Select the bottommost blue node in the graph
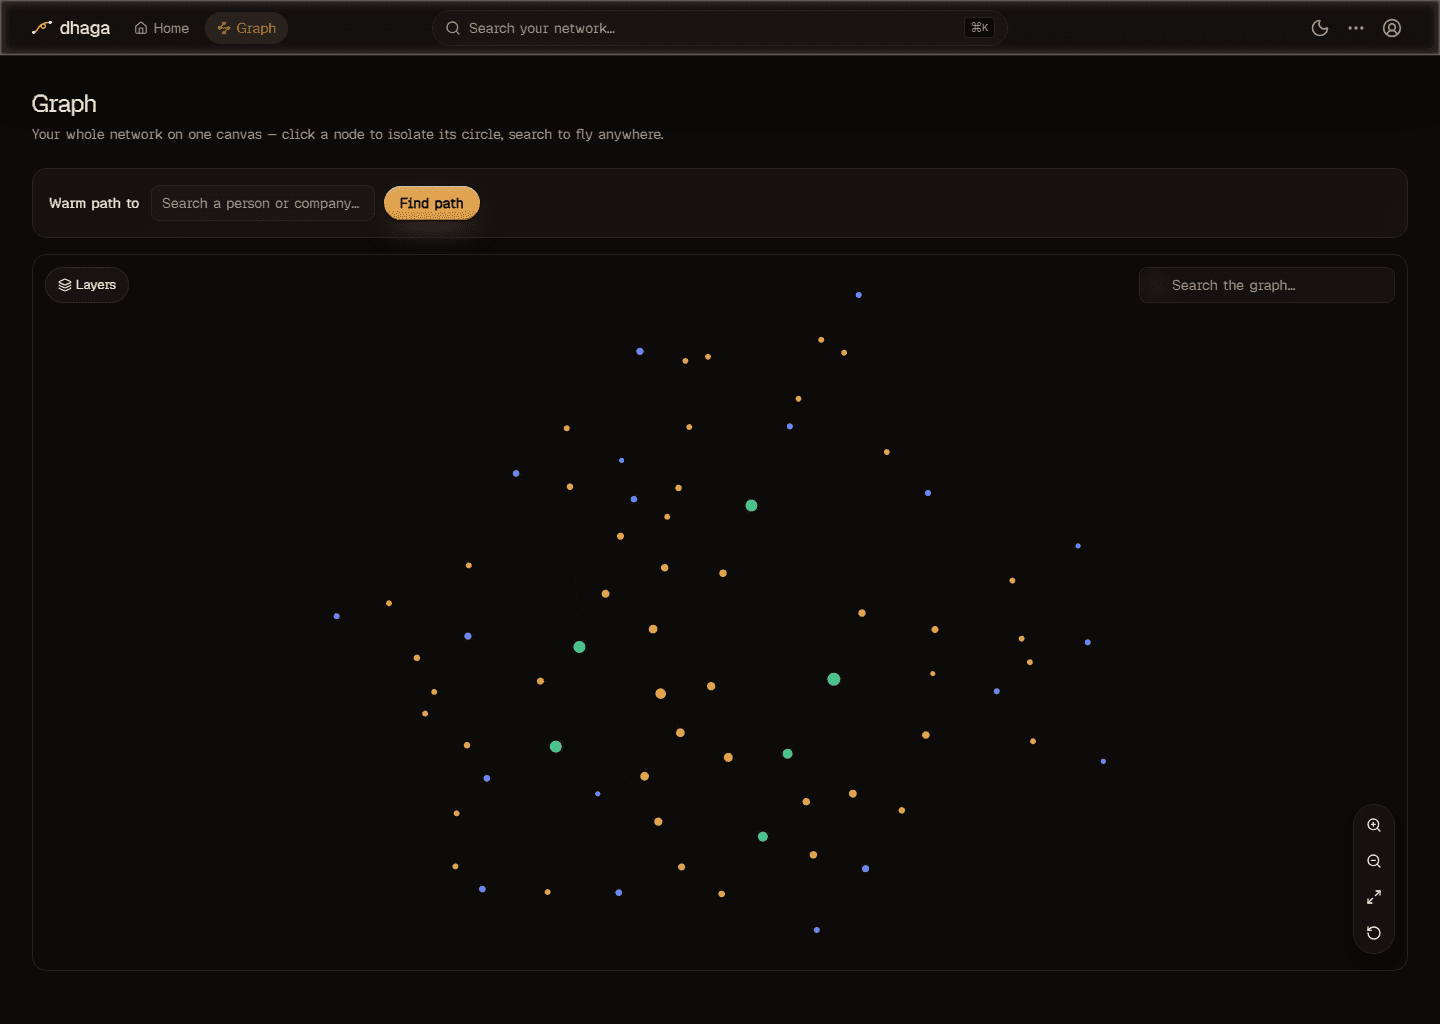1440x1024 pixels. [x=817, y=930]
